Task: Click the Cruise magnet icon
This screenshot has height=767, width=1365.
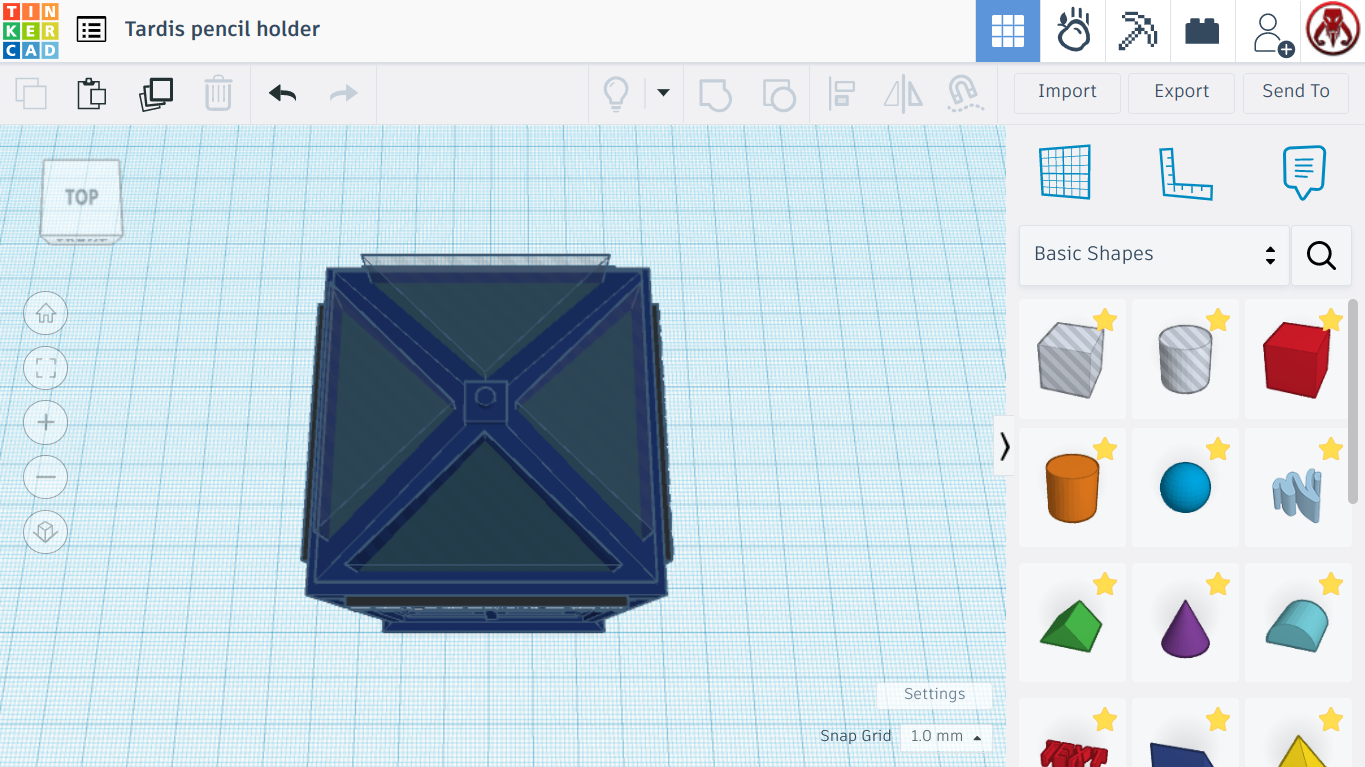Action: [964, 94]
